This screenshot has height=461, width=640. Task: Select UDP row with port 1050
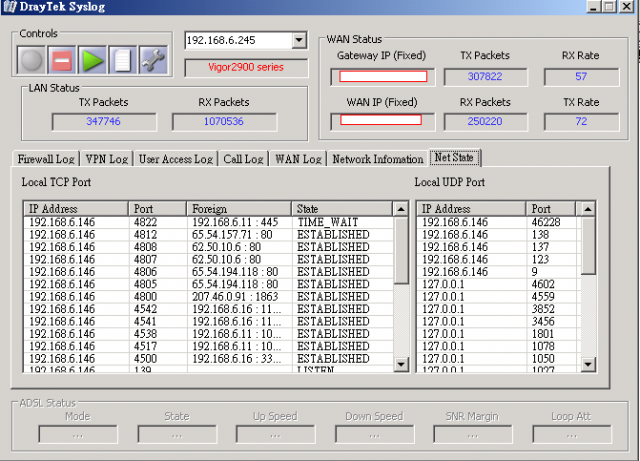point(498,359)
